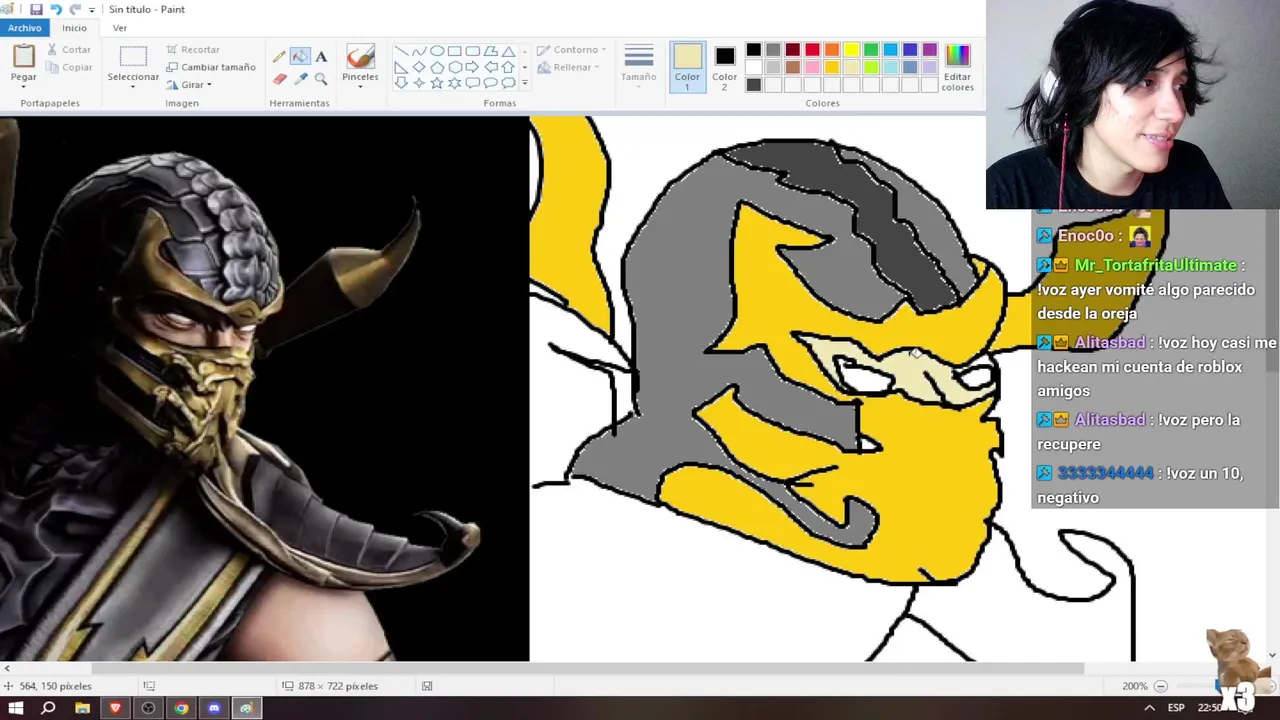
Task: Click the Redo arrow in title bar
Action: tap(75, 9)
